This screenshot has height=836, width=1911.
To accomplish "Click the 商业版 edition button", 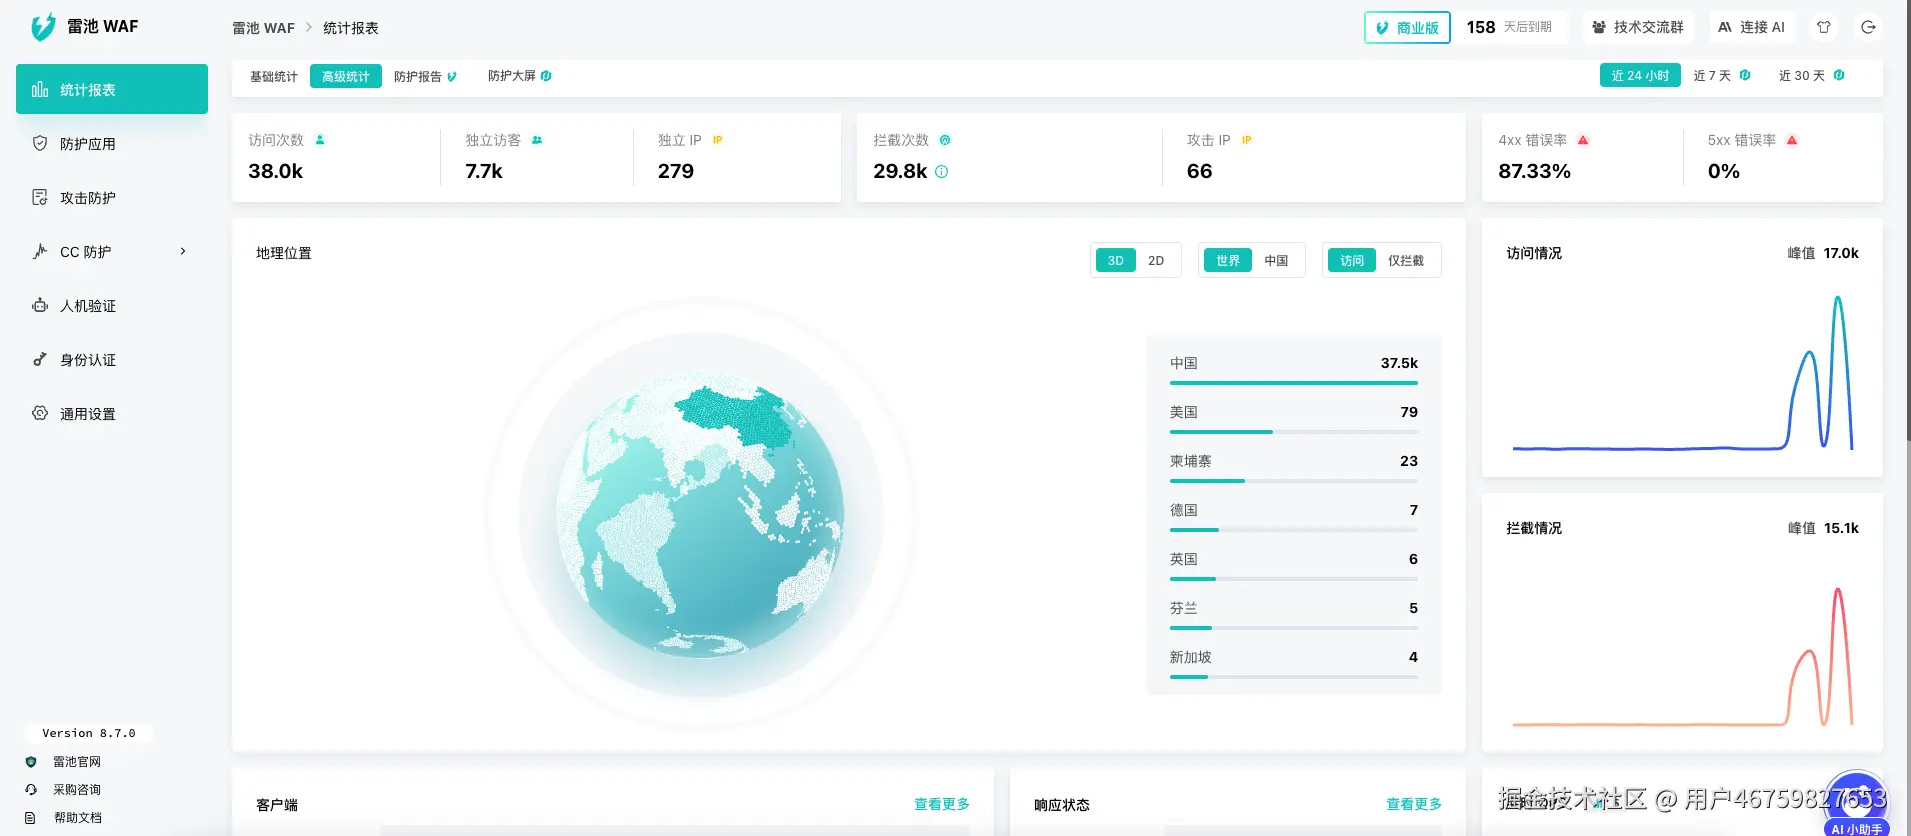I will tap(1407, 28).
